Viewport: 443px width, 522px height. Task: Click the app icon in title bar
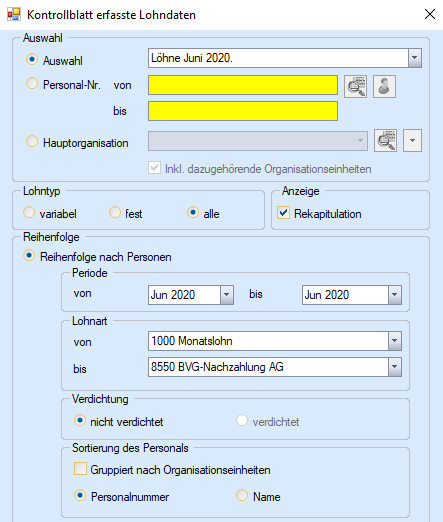(14, 15)
